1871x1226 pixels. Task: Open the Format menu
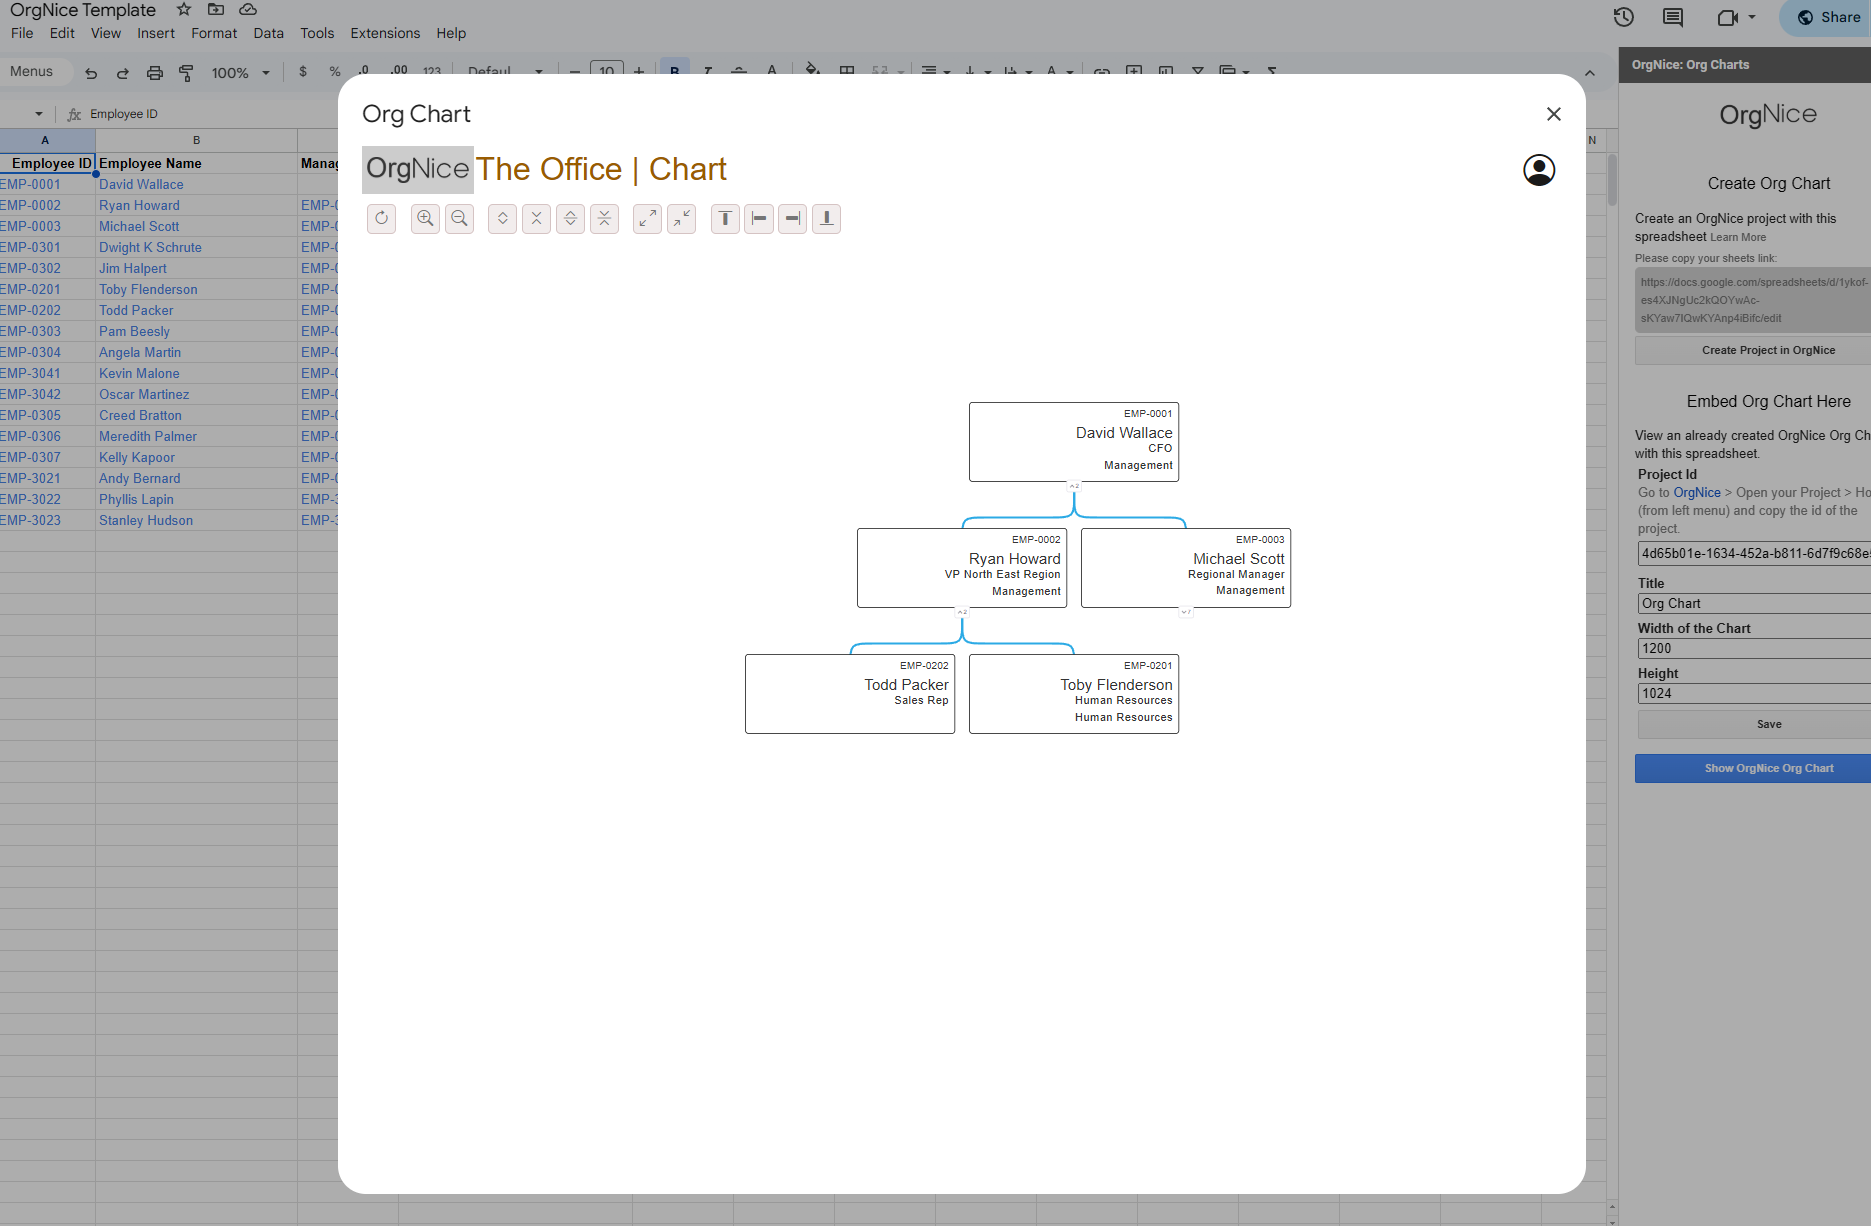[x=214, y=33]
